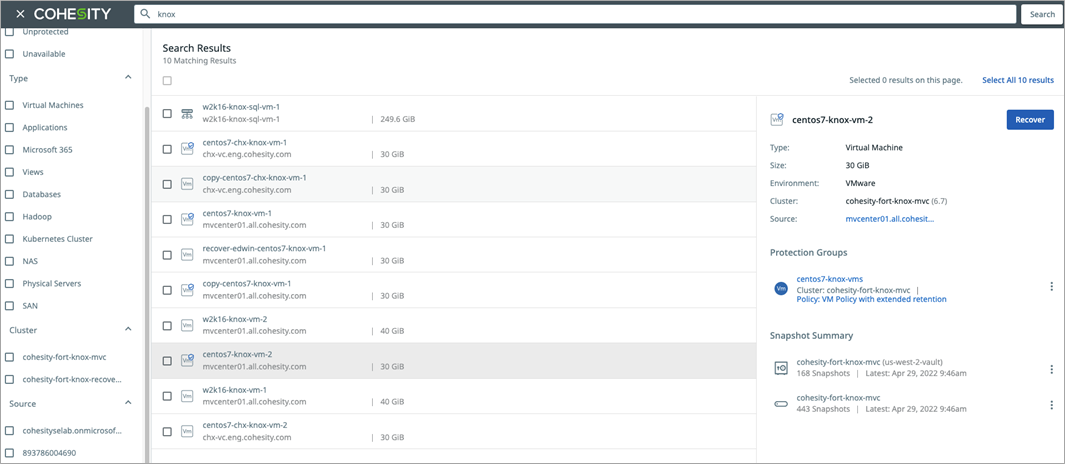This screenshot has width=1065, height=464.
Task: Click the blue Vm protection group badge
Action: tap(780, 288)
